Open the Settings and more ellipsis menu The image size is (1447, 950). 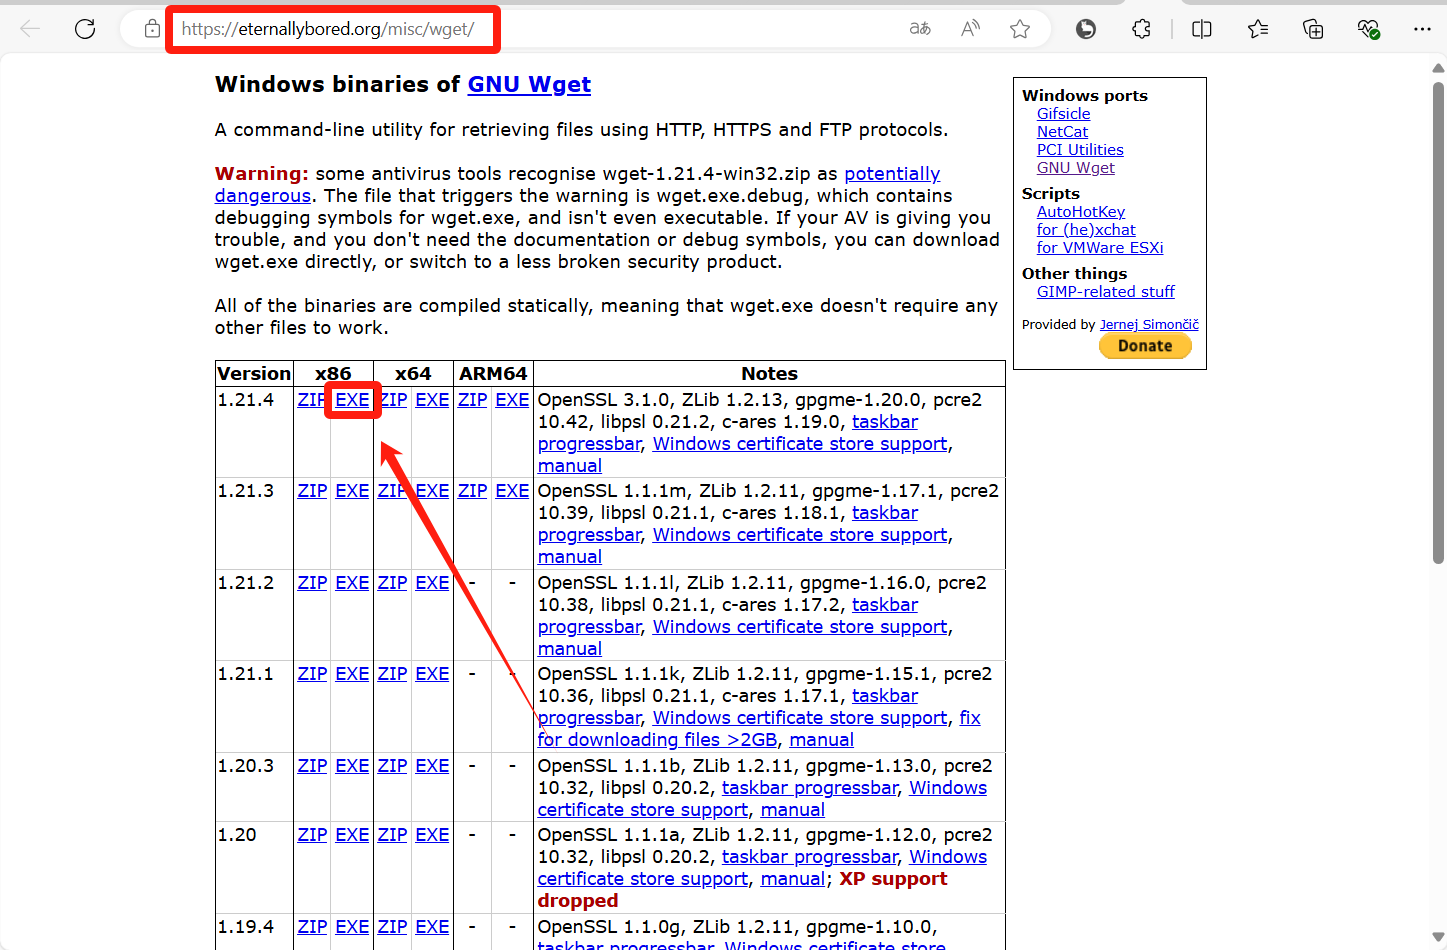[1422, 29]
